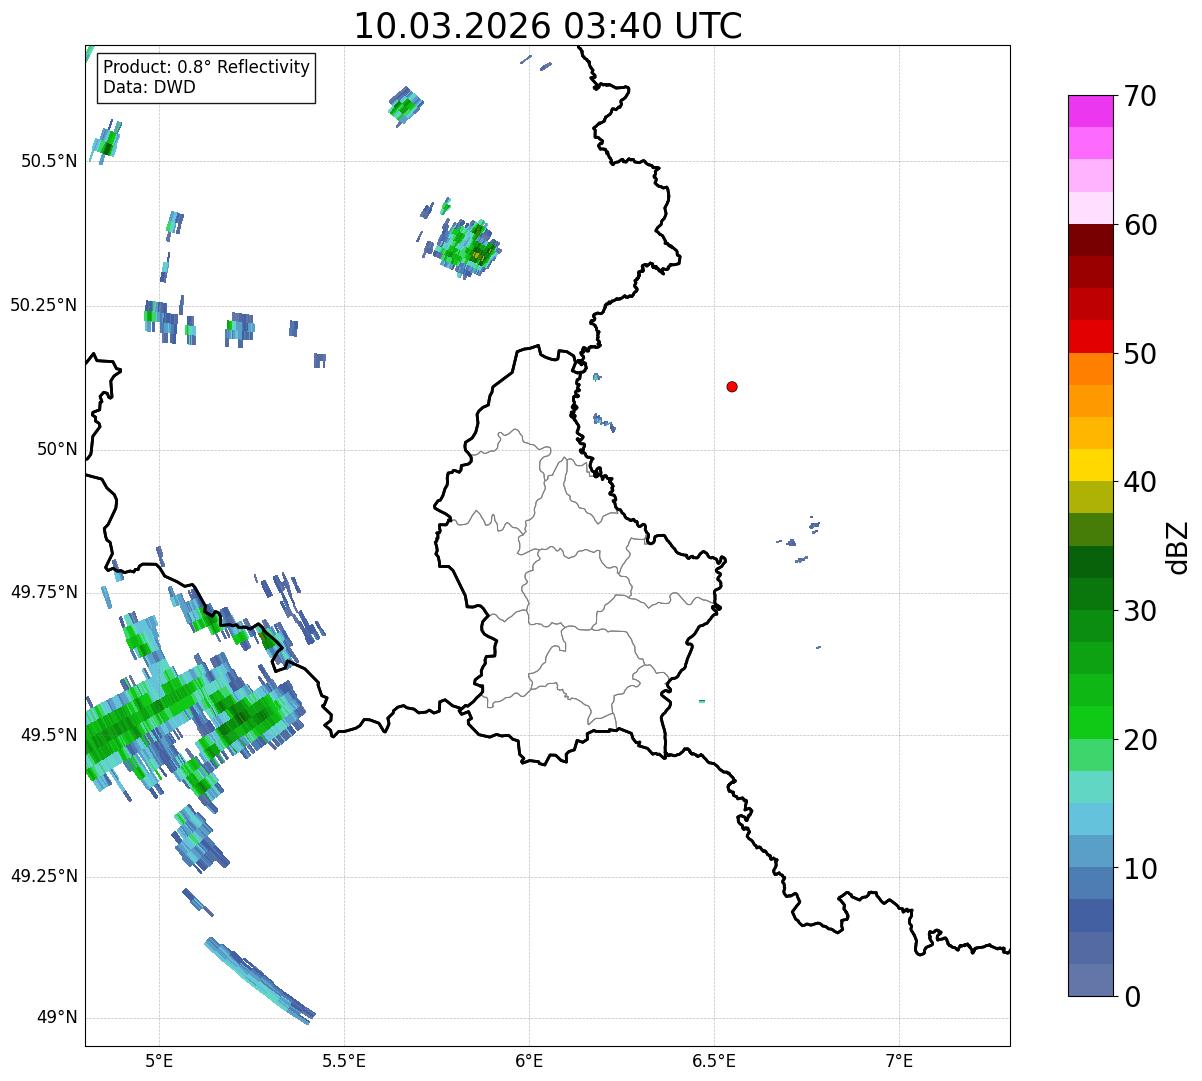This screenshot has width=1202, height=1081.
Task: Pick the olive segment just below 40
Action: pyautogui.click(x=1091, y=498)
